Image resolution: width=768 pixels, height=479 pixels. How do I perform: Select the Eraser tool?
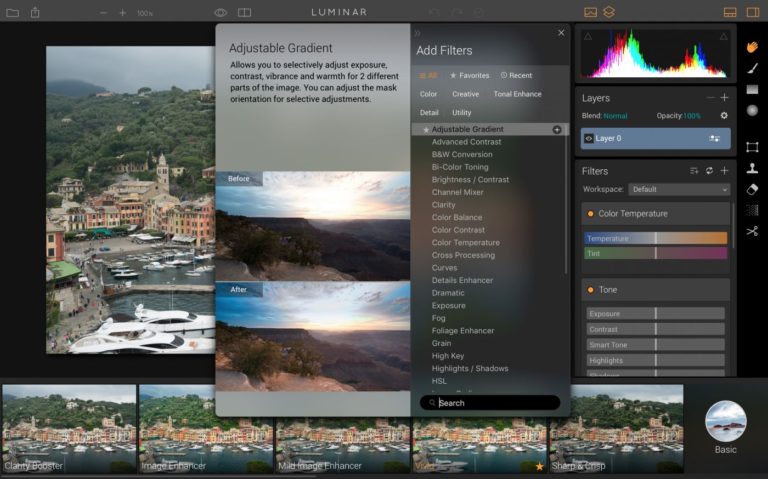click(752, 189)
